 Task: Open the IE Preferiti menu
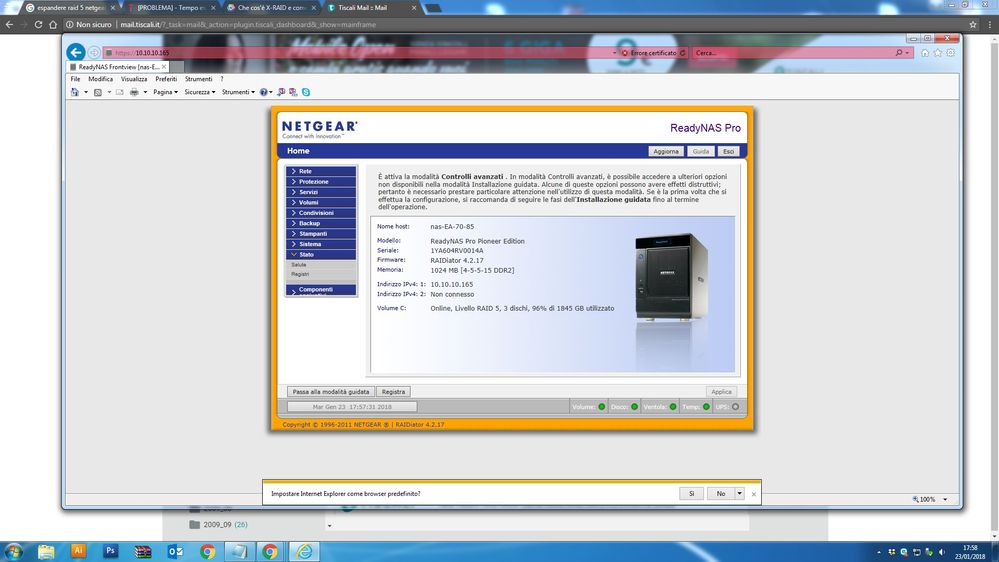click(x=166, y=79)
